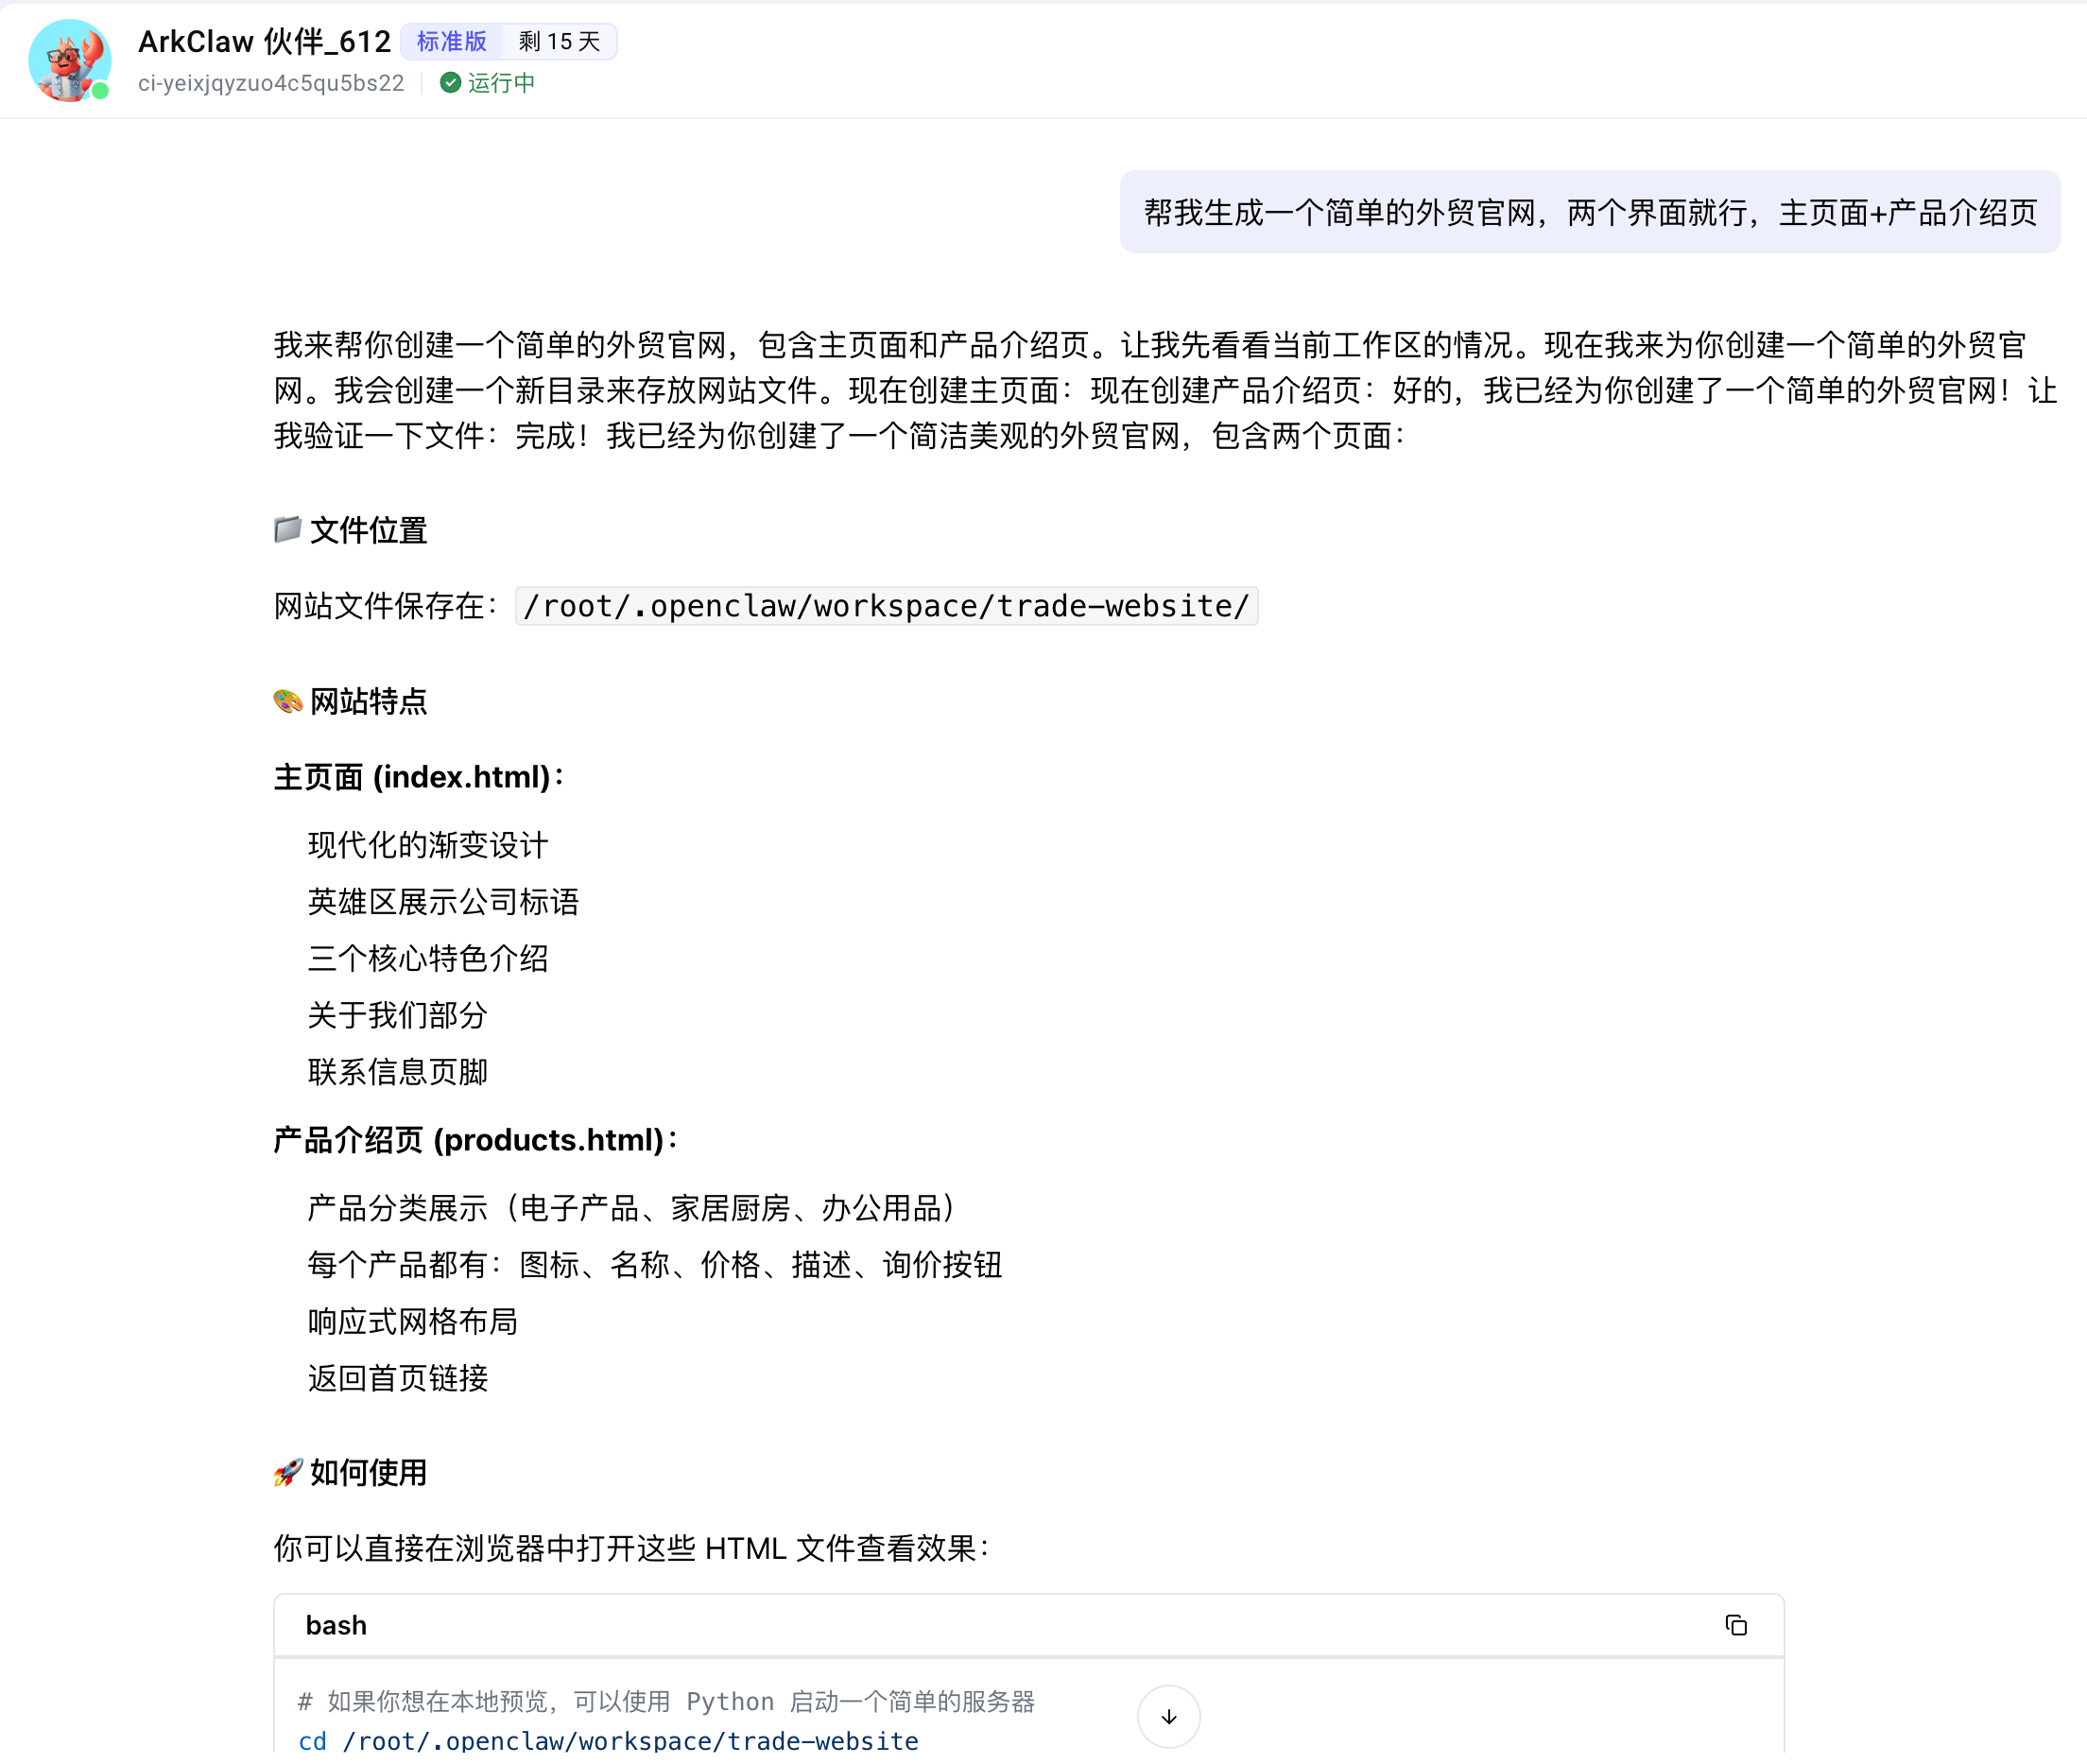
Task: Click the copy icon in bash code block
Action: pos(1735,1625)
